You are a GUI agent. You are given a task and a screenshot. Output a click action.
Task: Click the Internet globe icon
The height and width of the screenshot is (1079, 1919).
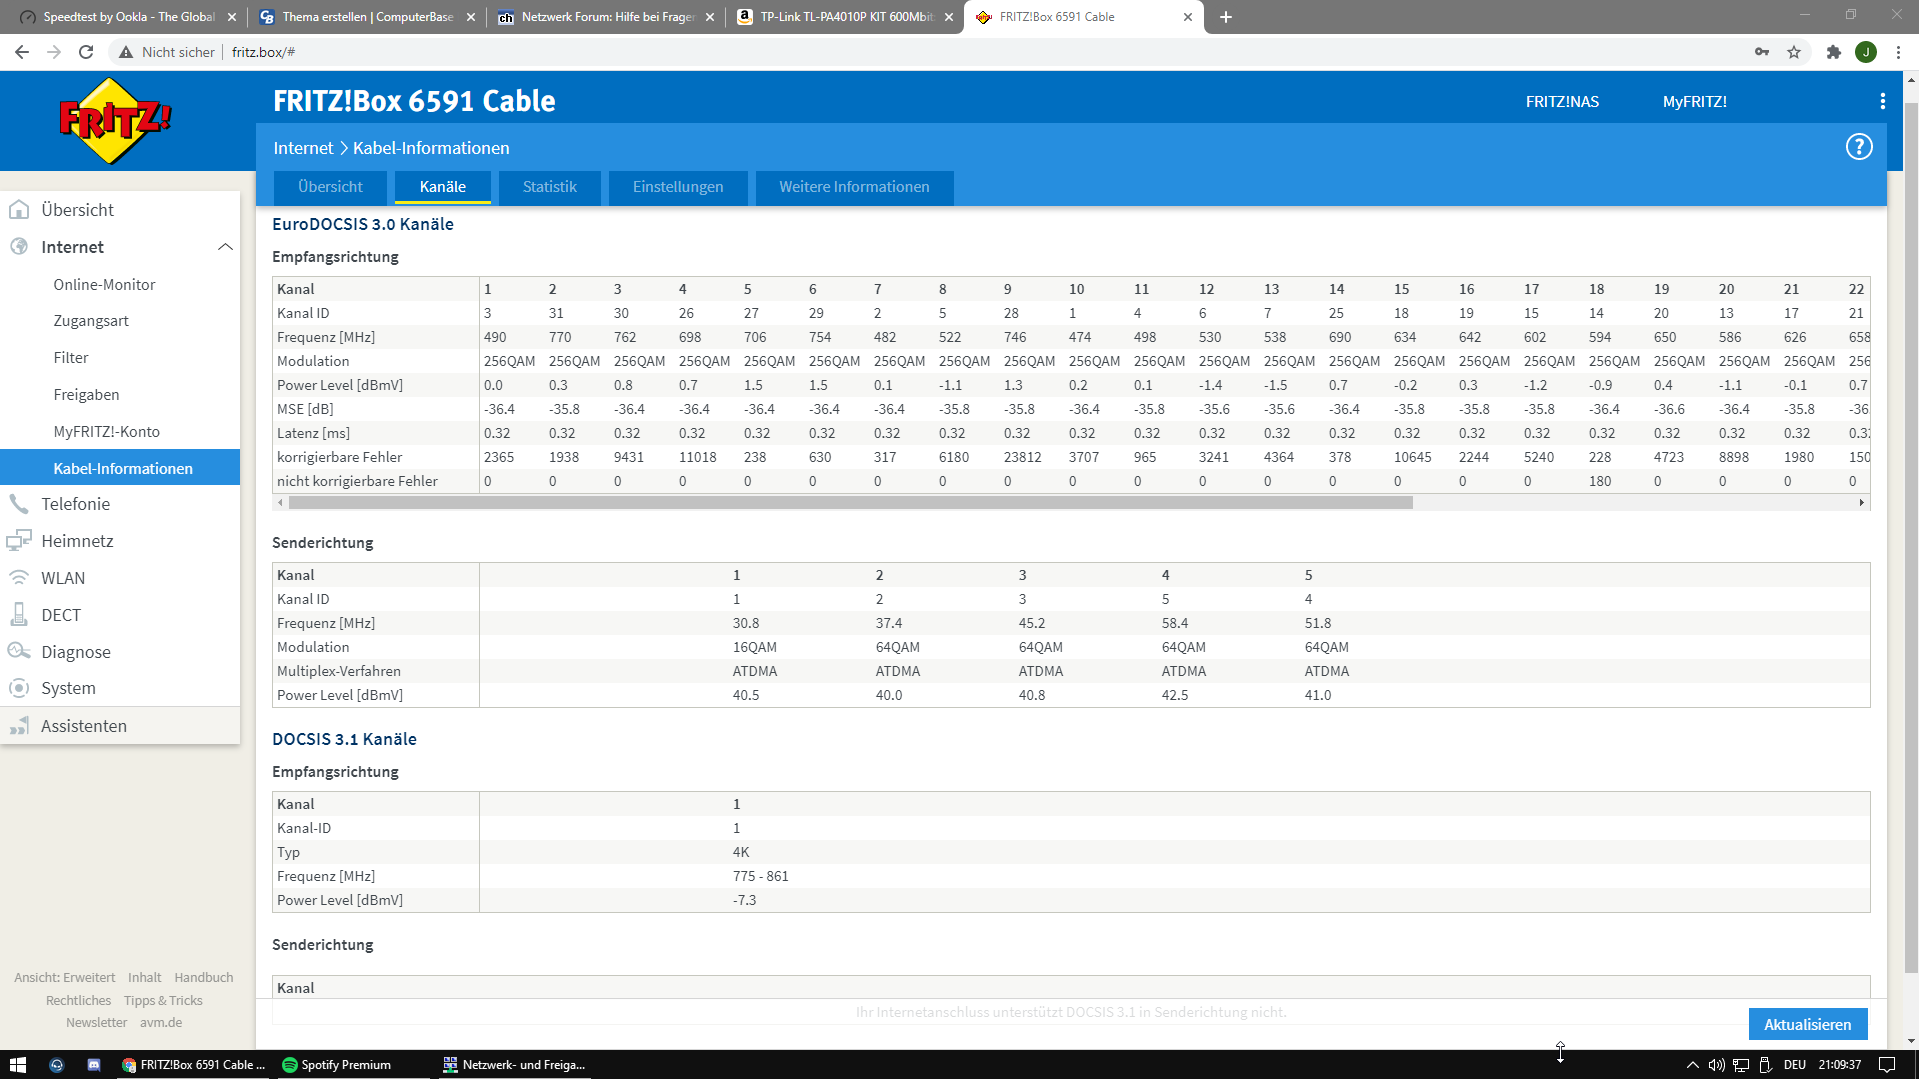point(19,247)
